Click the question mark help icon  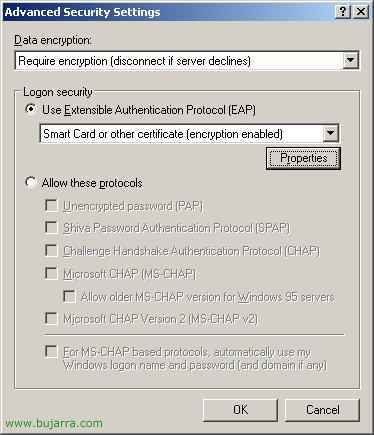pyautogui.click(x=342, y=12)
